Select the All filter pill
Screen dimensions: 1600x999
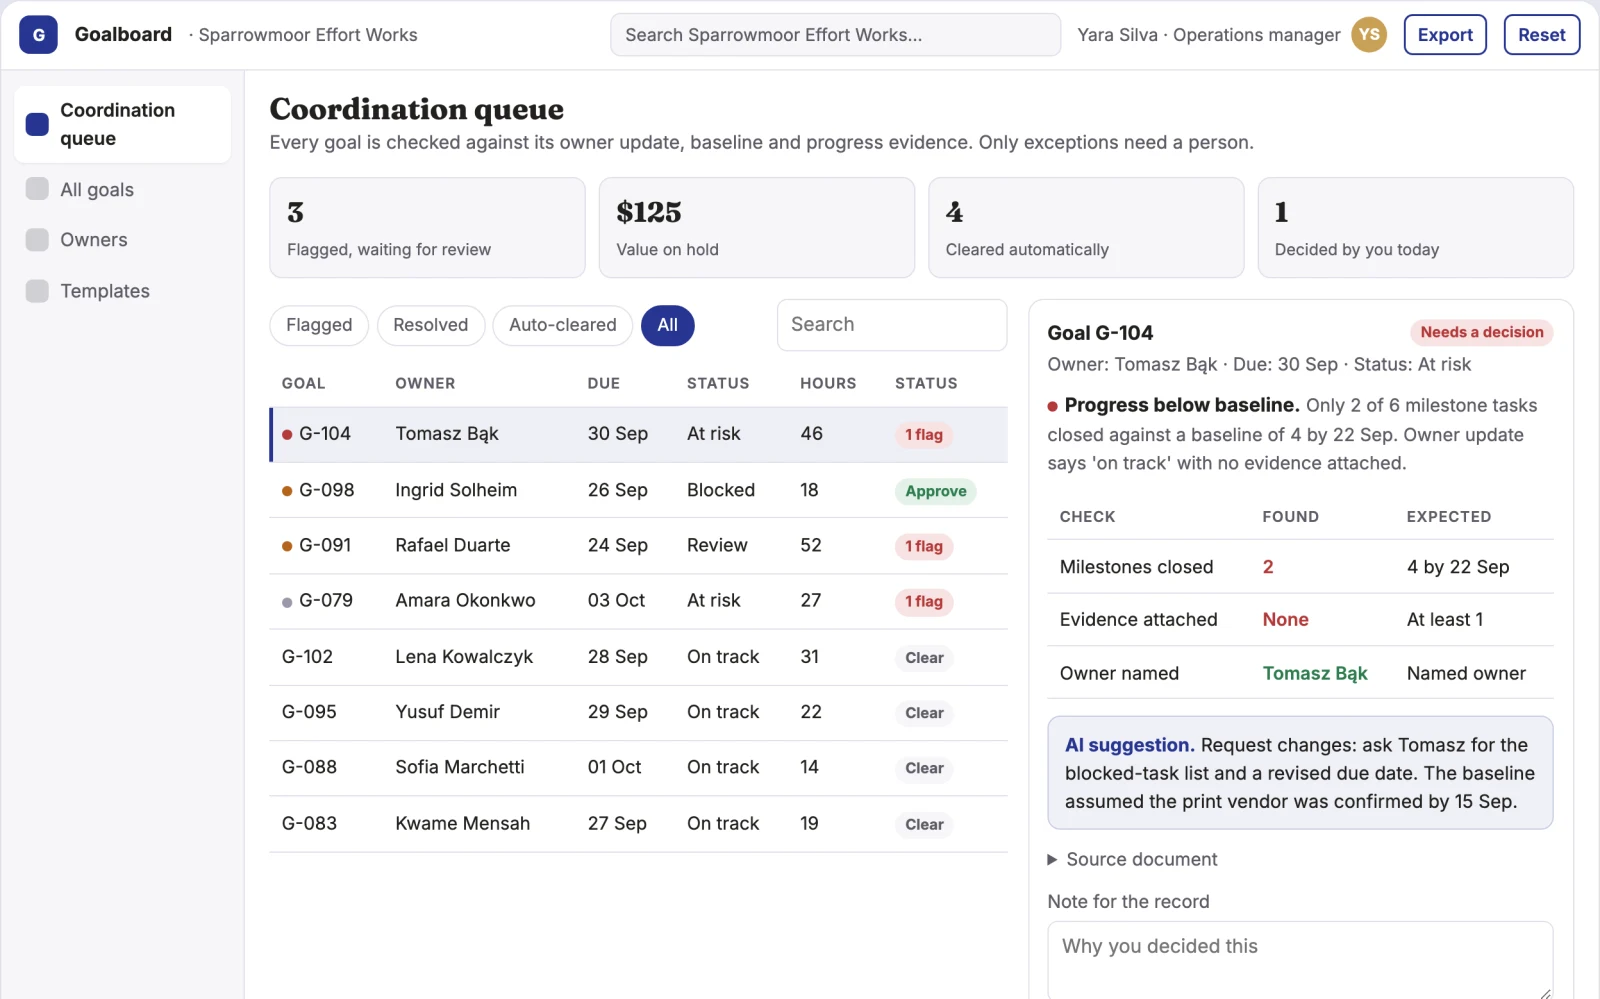667,325
